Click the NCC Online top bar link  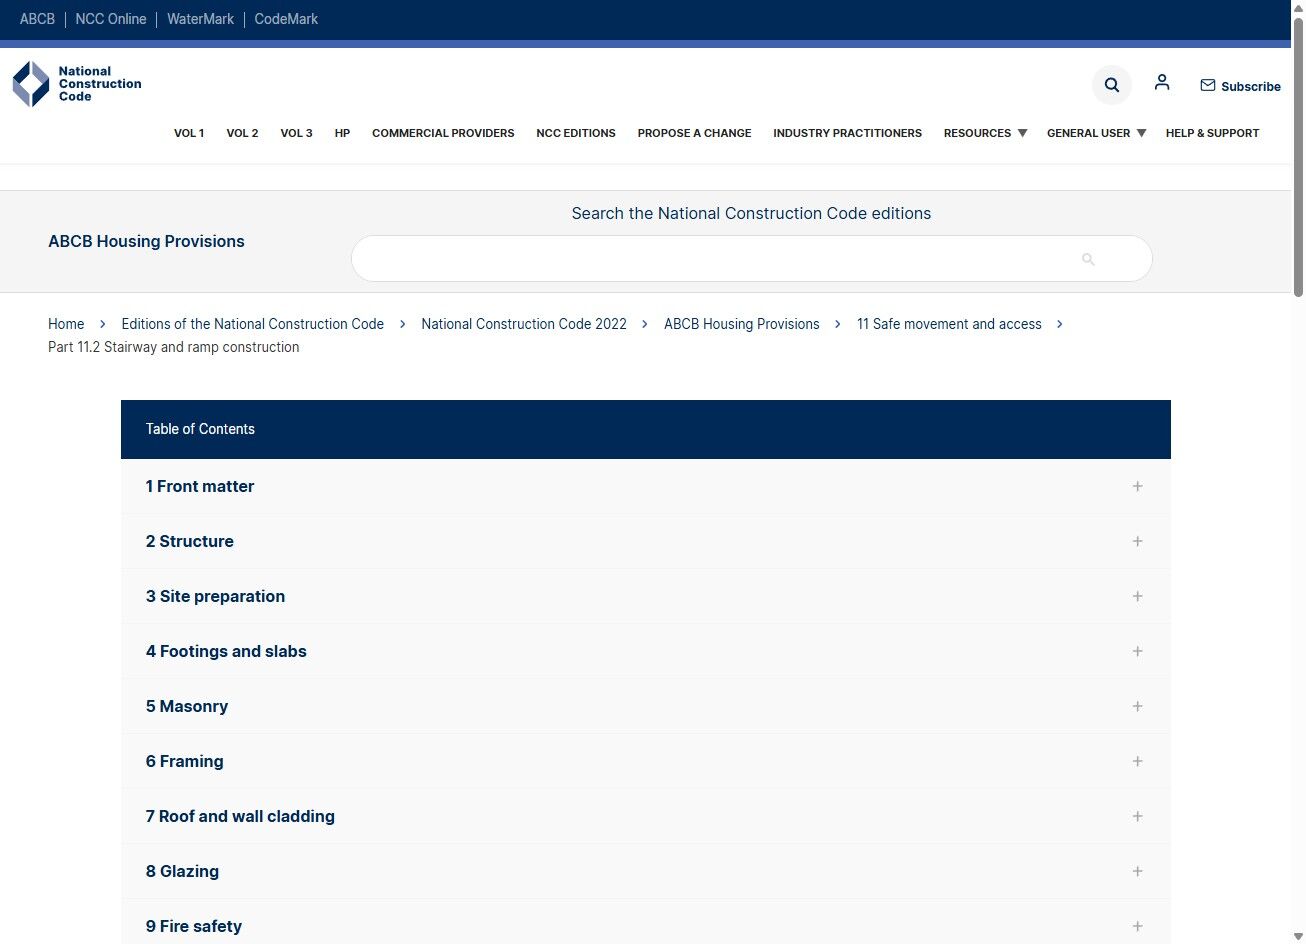coord(111,19)
